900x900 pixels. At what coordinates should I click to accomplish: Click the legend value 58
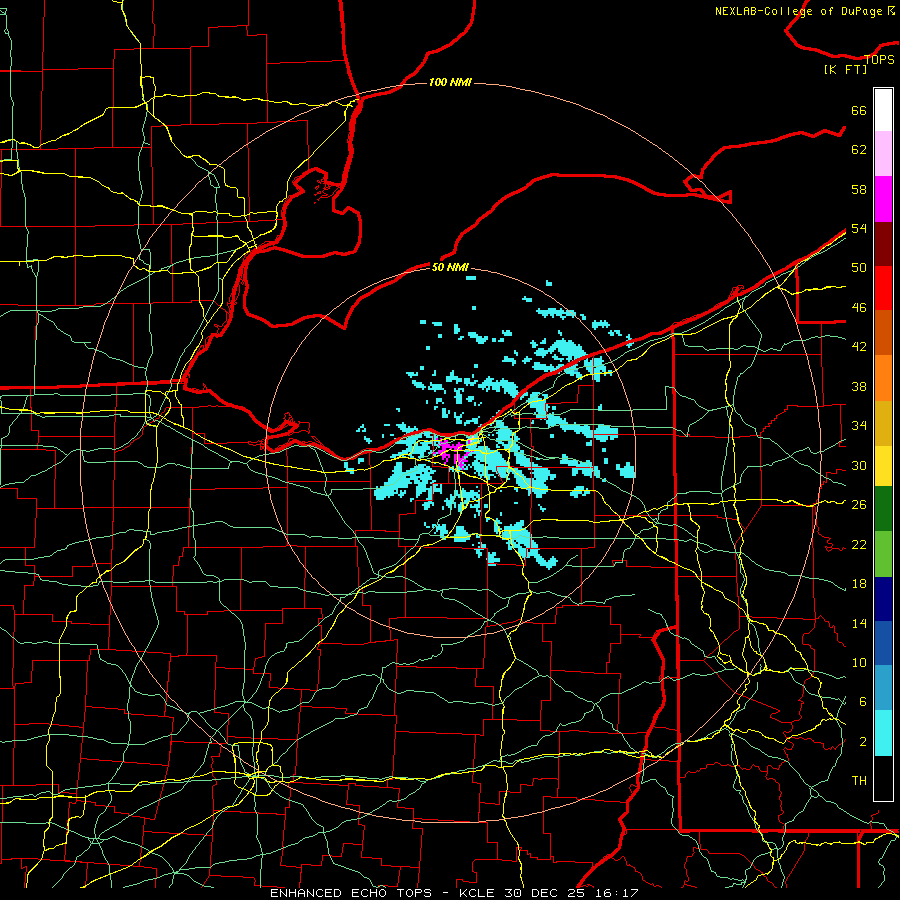click(859, 189)
